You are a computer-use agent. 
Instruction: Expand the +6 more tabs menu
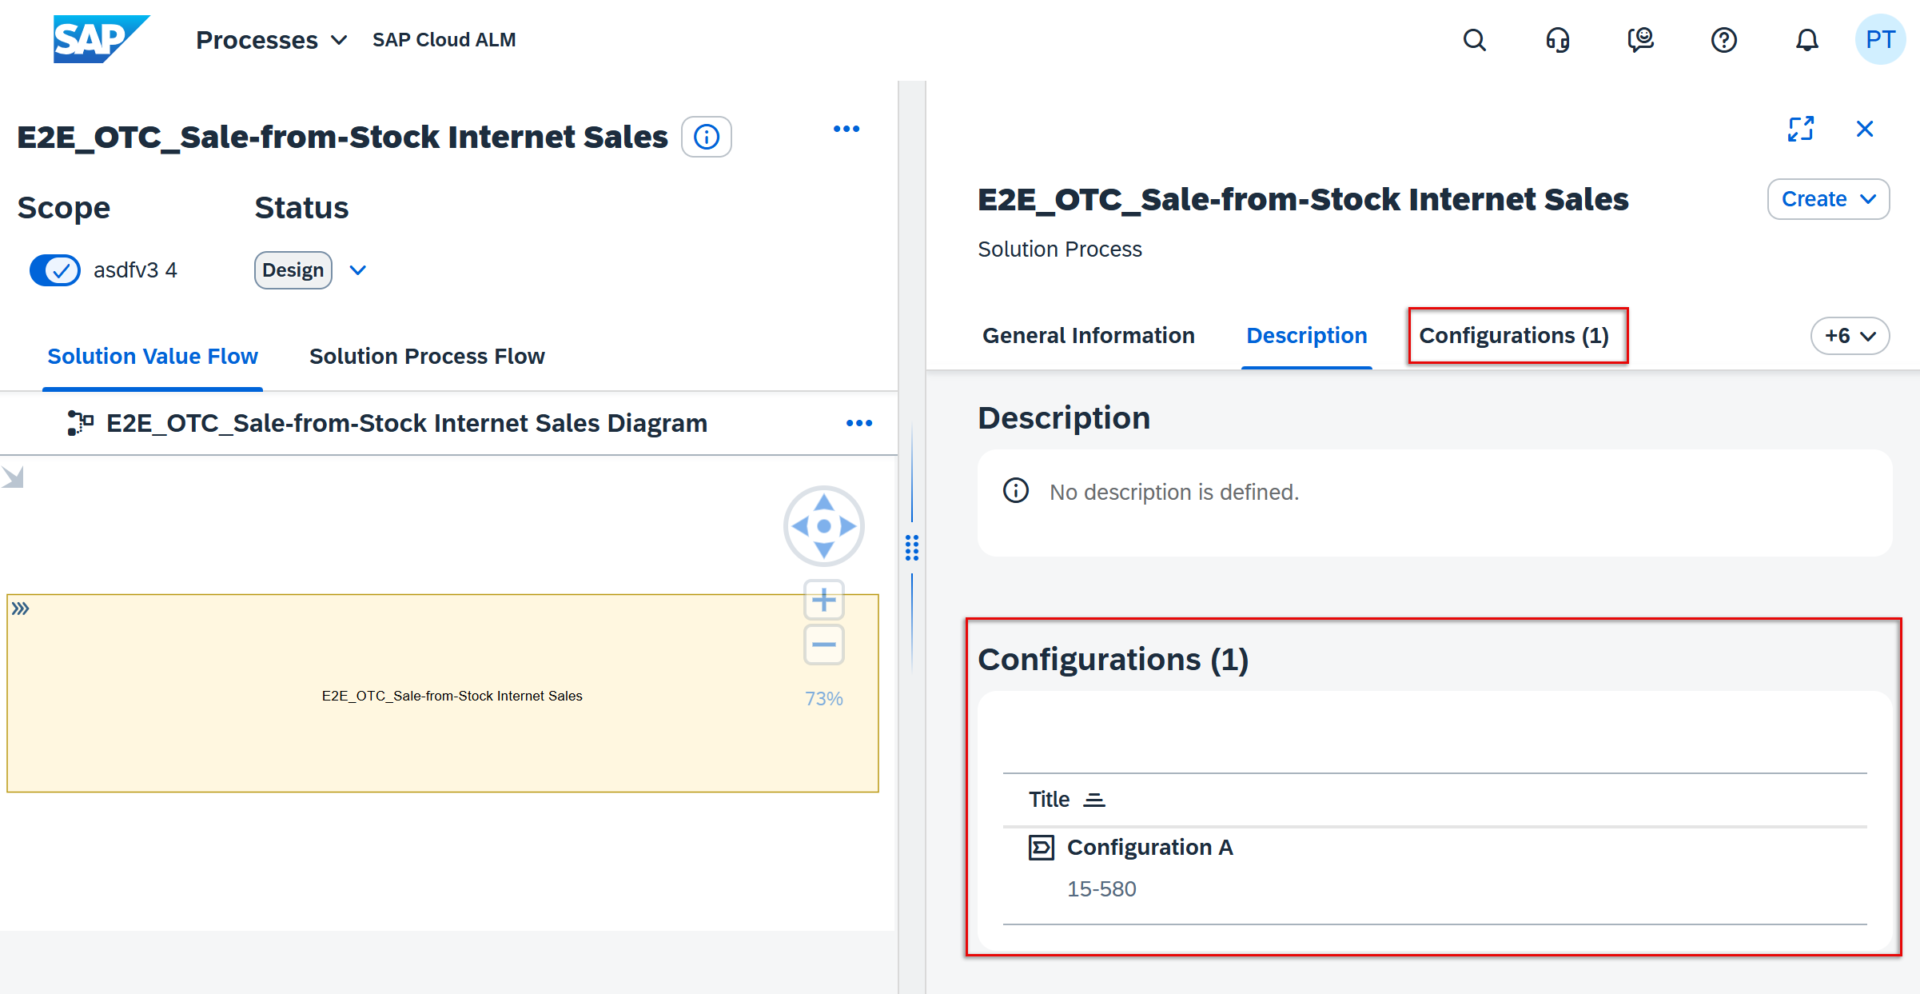[1849, 336]
